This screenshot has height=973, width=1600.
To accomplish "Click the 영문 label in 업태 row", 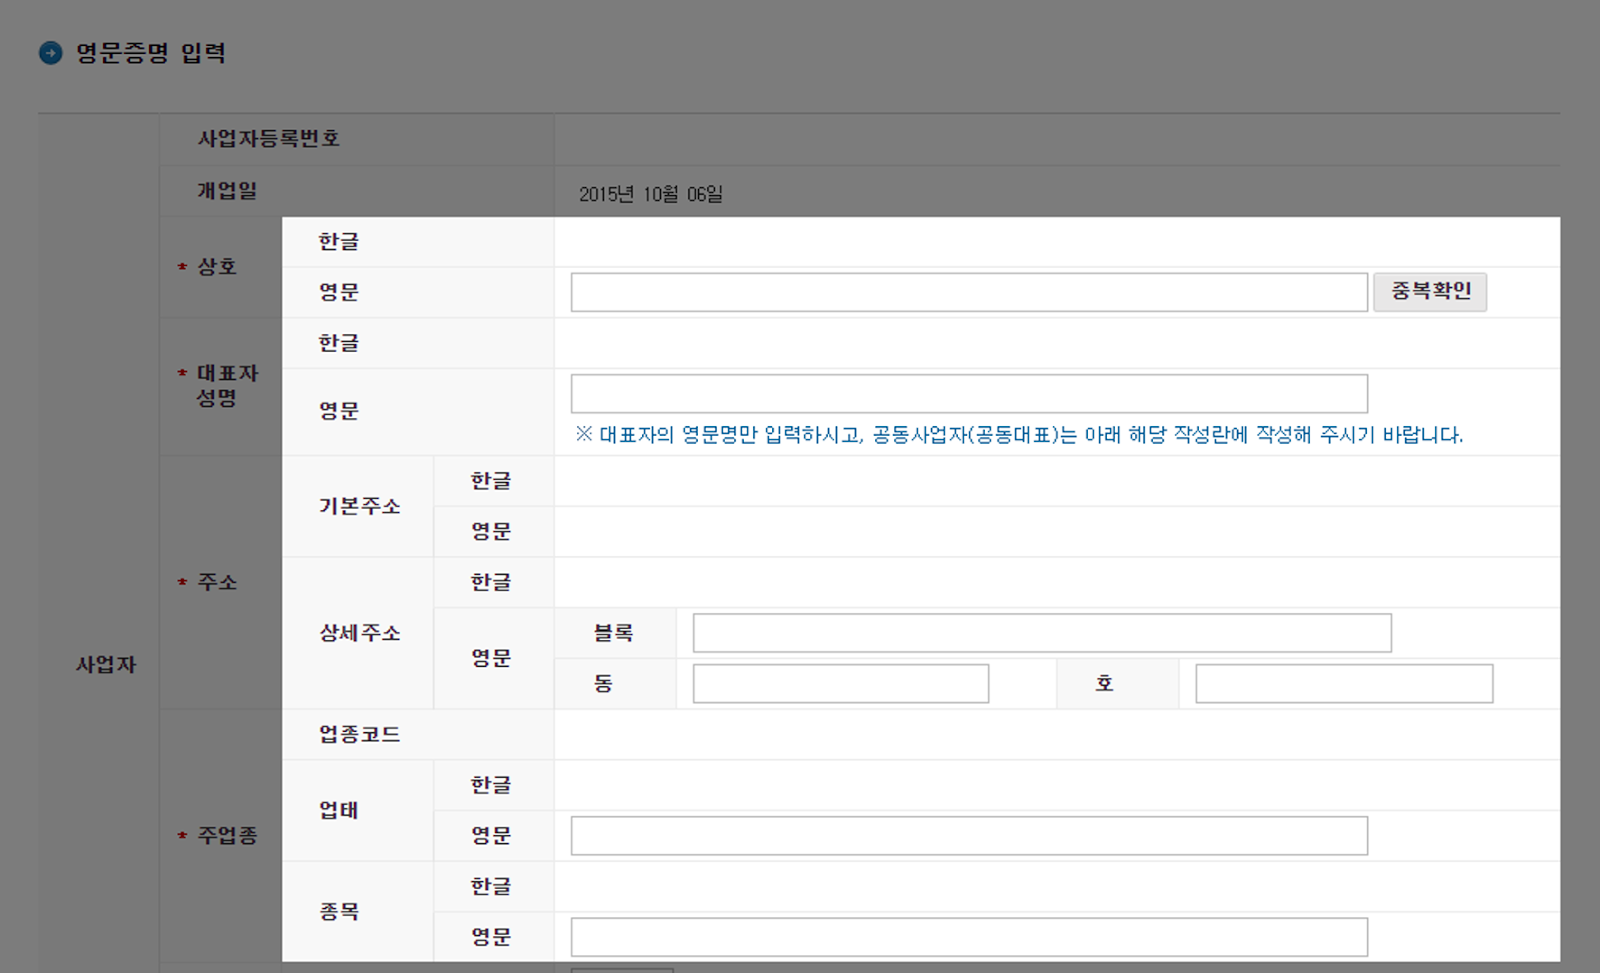I will (x=491, y=836).
